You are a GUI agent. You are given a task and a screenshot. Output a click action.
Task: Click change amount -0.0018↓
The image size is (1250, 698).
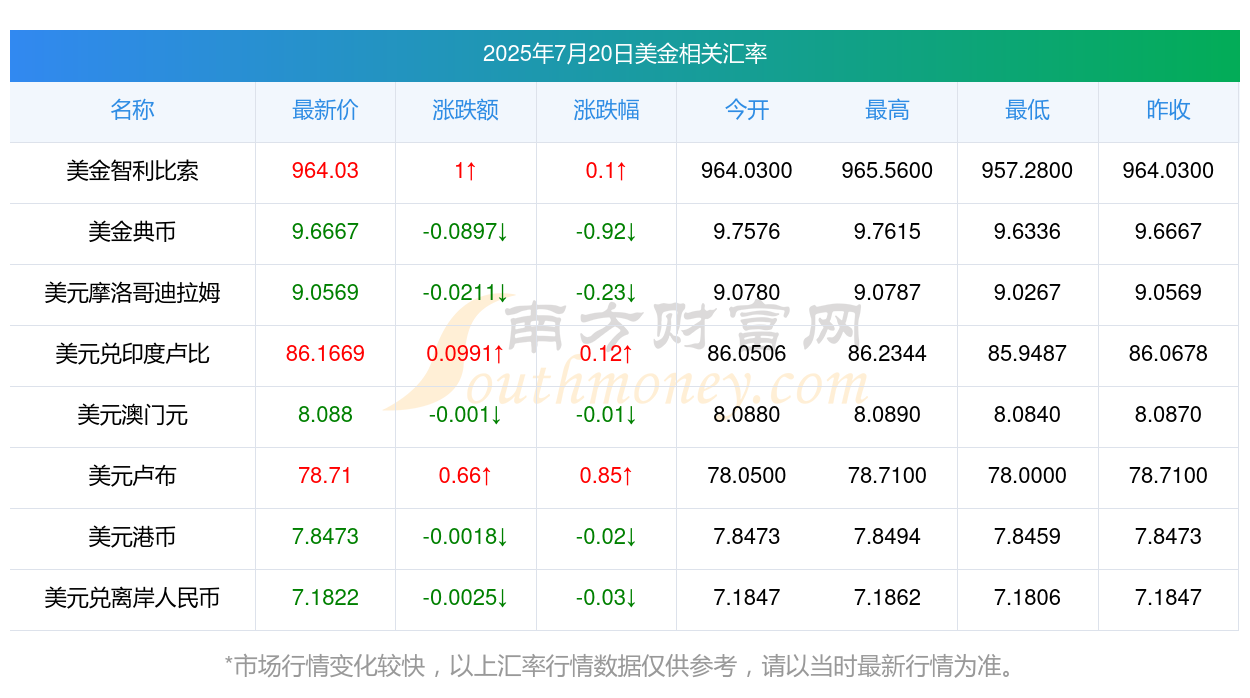[466, 537]
